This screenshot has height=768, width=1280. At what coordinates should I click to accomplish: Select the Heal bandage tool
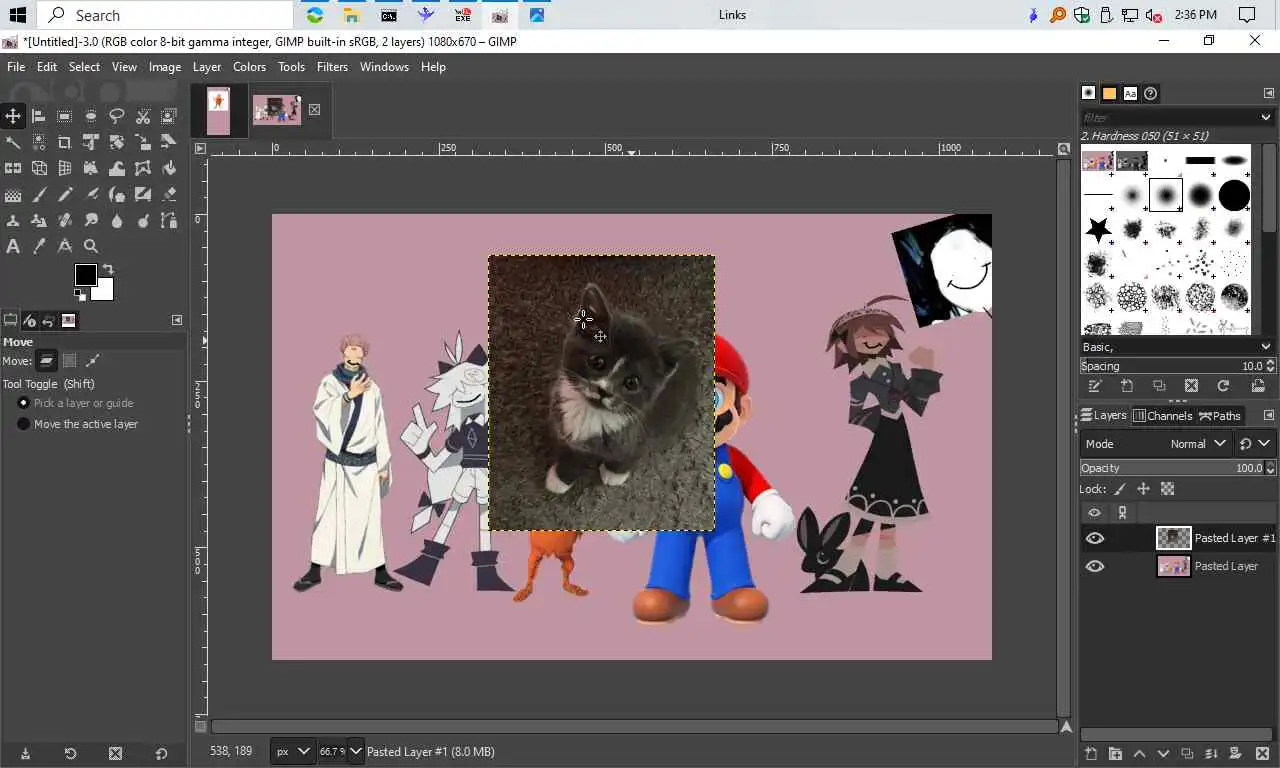65,220
